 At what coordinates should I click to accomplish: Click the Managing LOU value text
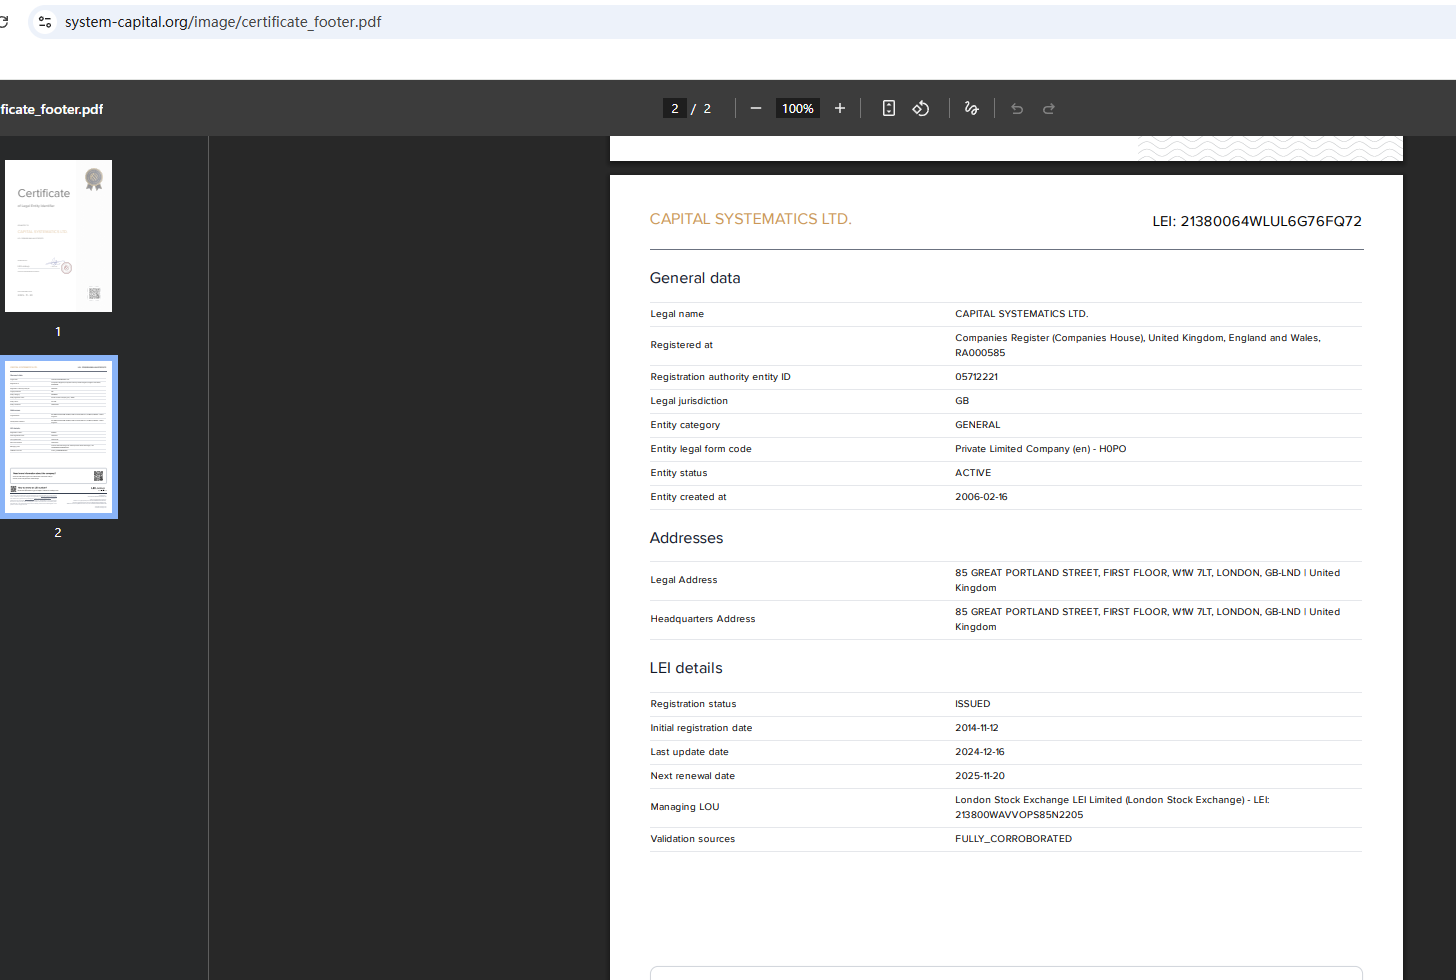point(1111,807)
